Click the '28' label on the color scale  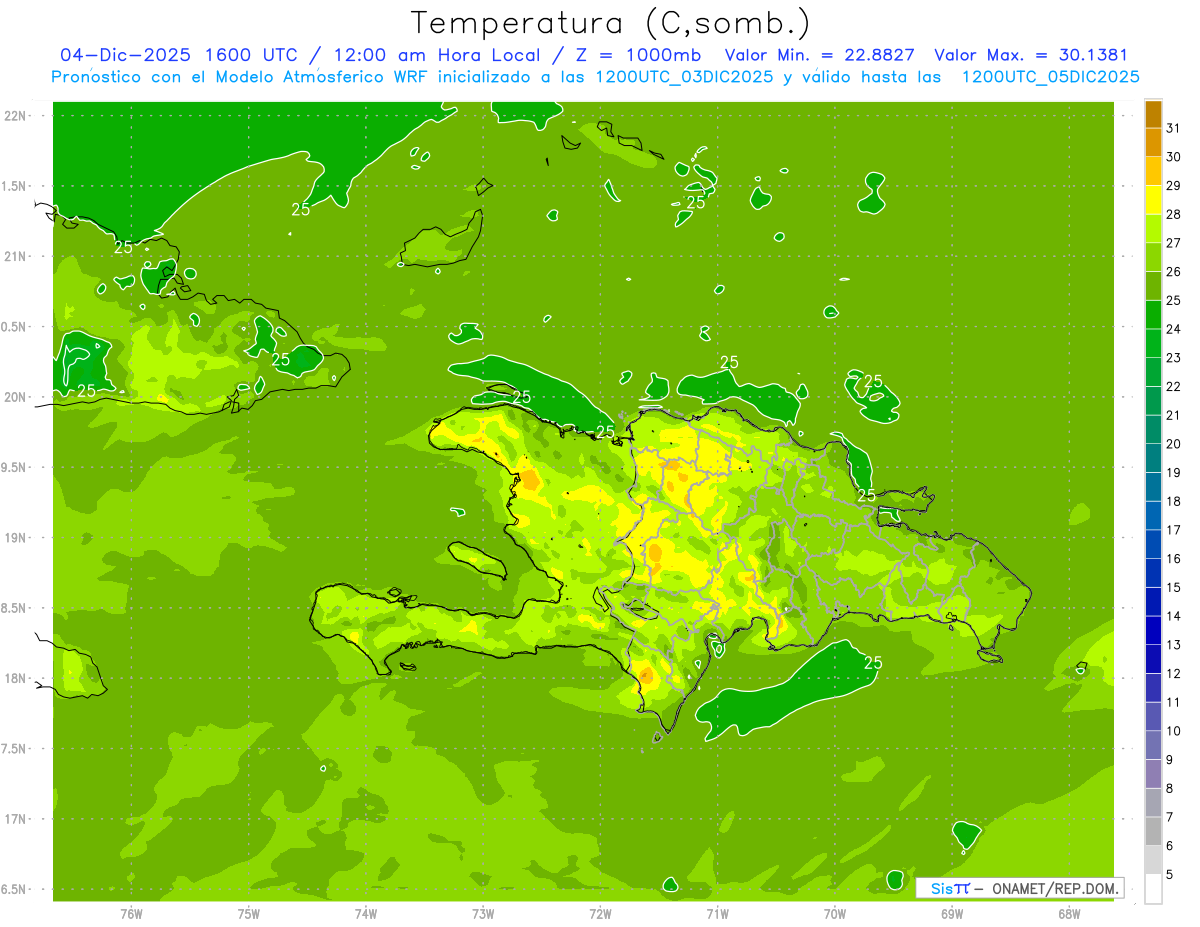(x=1173, y=214)
